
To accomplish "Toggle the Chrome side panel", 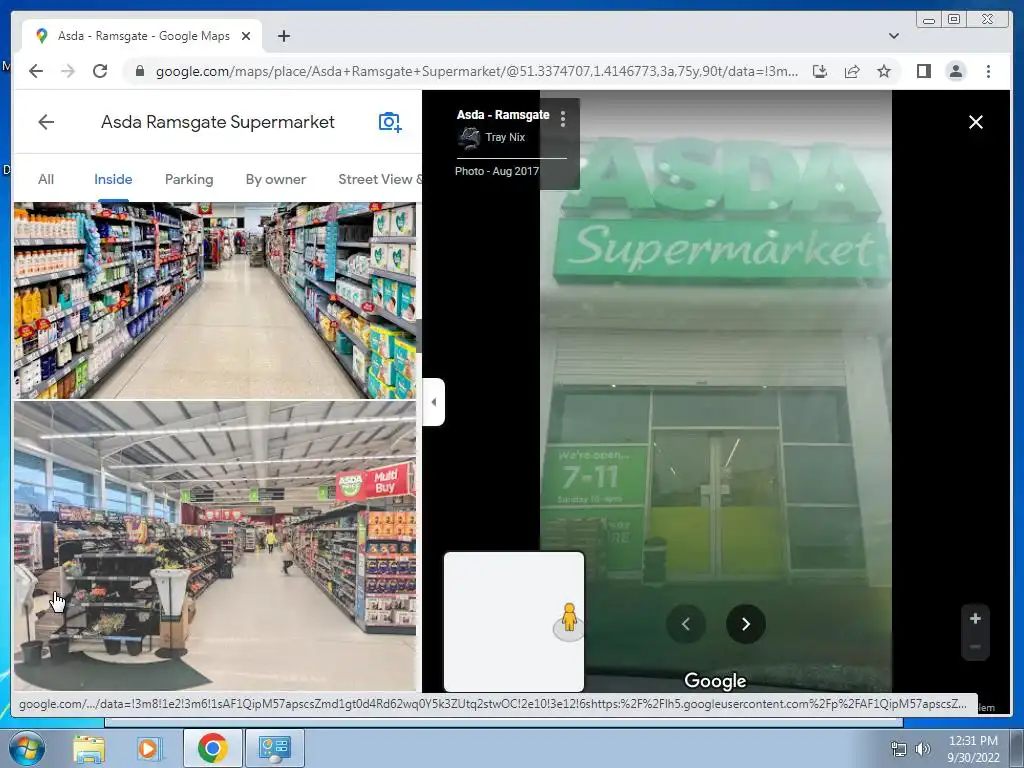I will 923,71.
